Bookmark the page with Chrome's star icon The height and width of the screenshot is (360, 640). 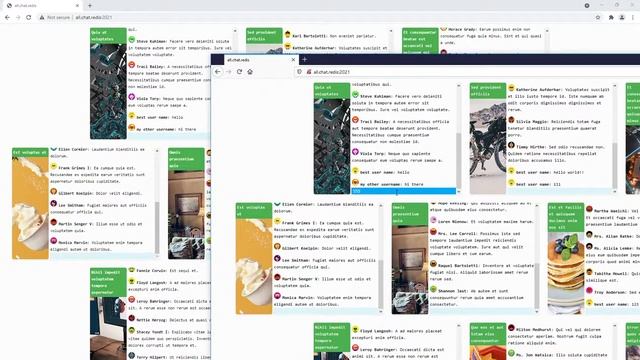coord(598,17)
